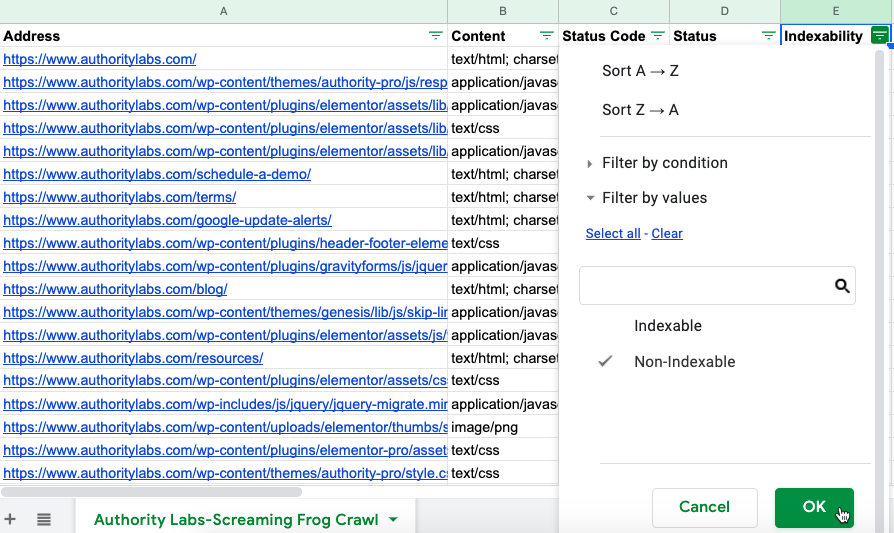The image size is (894, 533).
Task: Click the horizontal scrollbar thumb
Action: pyautogui.click(x=150, y=491)
